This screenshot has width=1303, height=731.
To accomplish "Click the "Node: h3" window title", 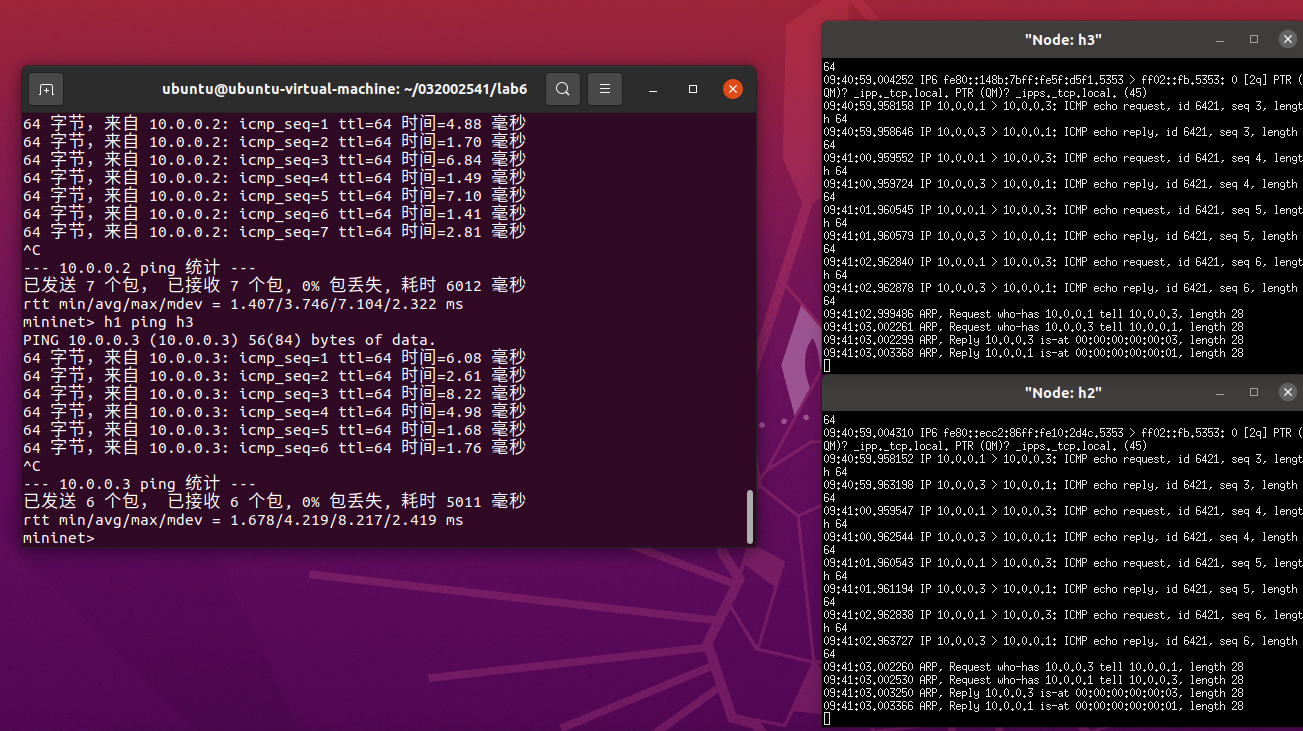I will click(x=1063, y=39).
